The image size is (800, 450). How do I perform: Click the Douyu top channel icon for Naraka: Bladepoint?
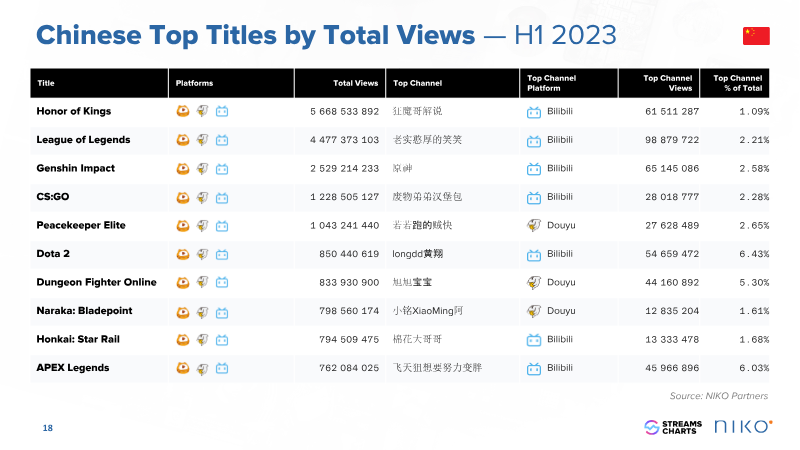(x=534, y=311)
